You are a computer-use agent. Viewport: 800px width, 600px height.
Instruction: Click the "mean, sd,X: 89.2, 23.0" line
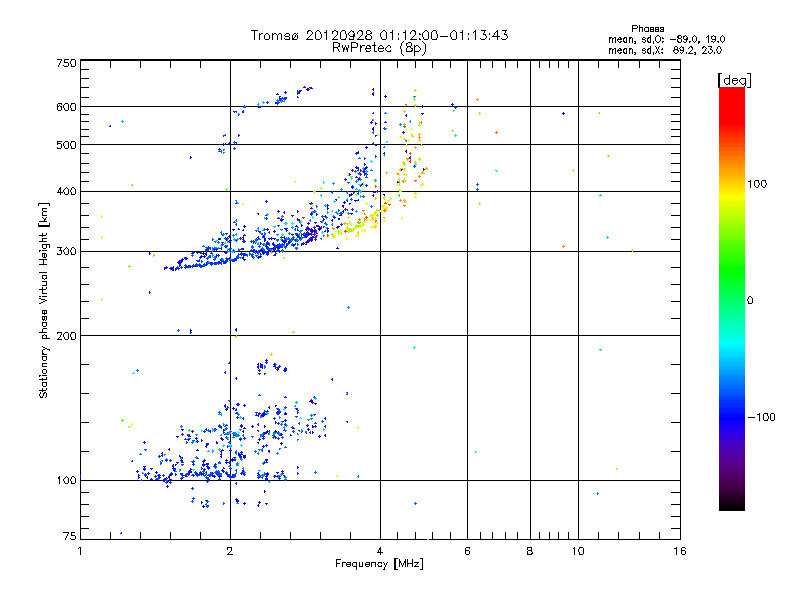tap(665, 50)
